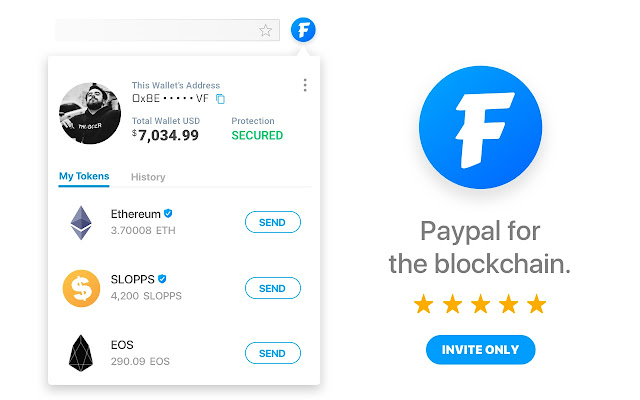Click the orange SLOPPS dollar coin icon
The height and width of the screenshot is (400, 640).
click(81, 288)
